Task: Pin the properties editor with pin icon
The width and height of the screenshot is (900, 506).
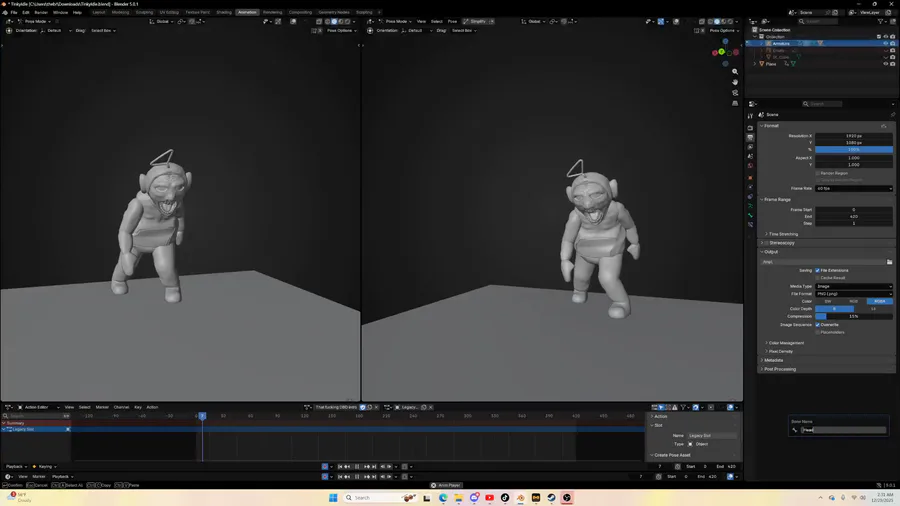Action: coord(893,115)
